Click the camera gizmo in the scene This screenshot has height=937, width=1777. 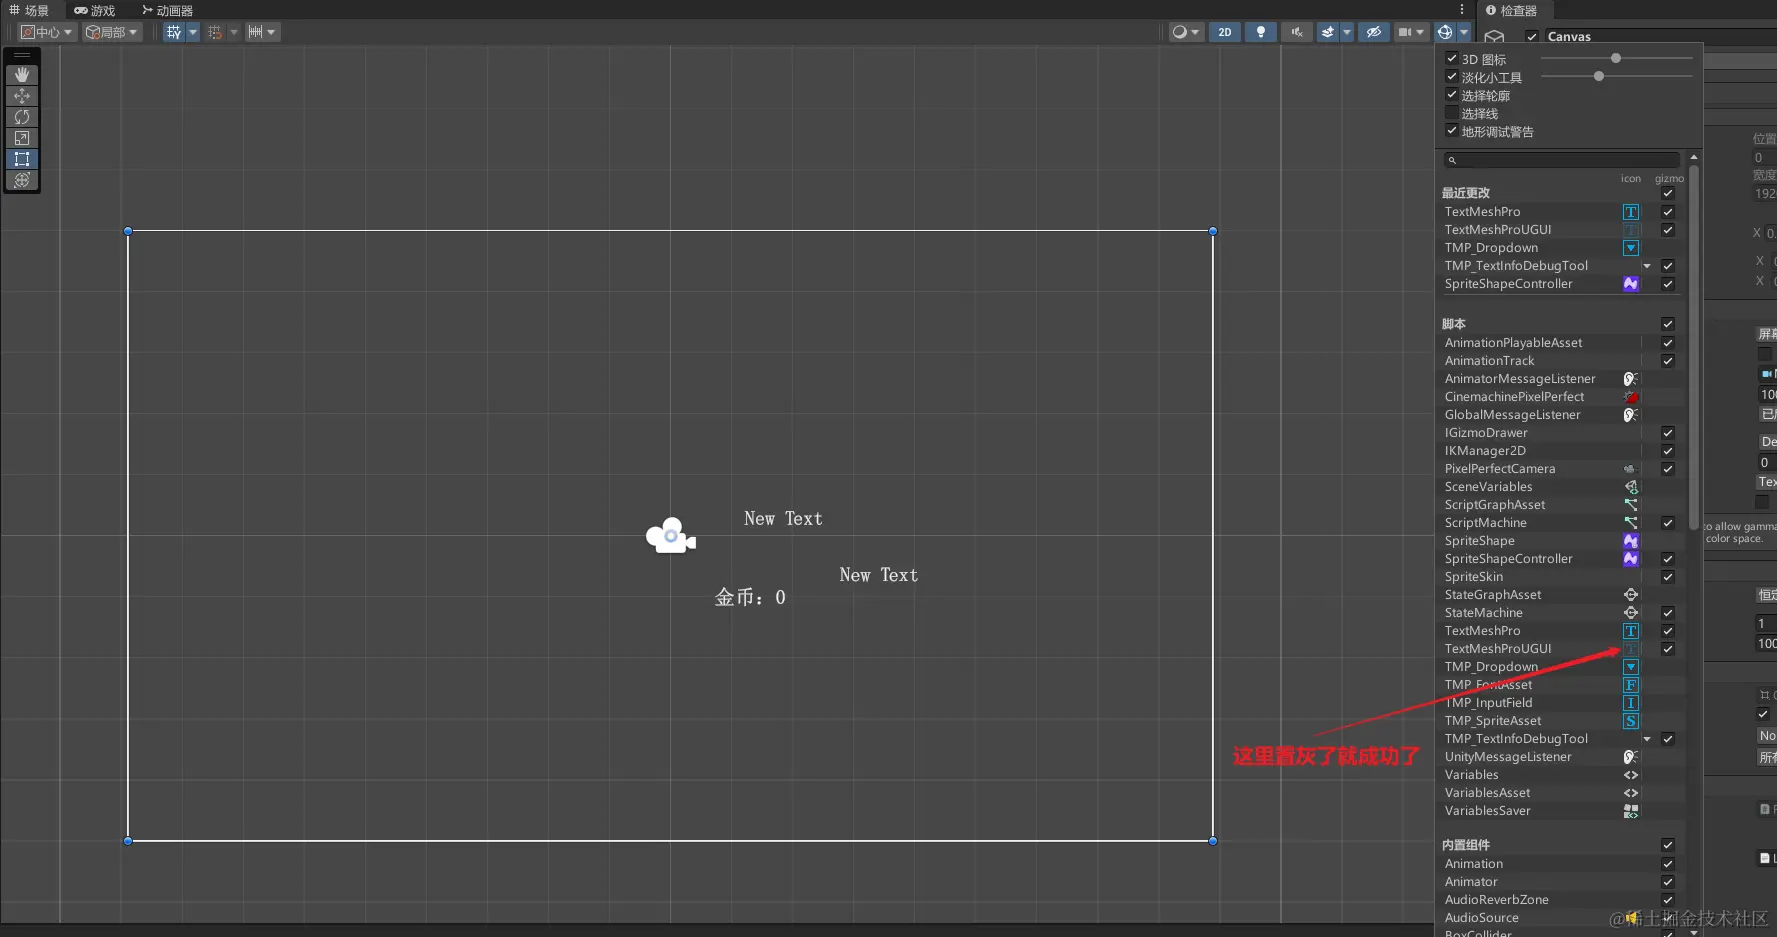pos(671,536)
